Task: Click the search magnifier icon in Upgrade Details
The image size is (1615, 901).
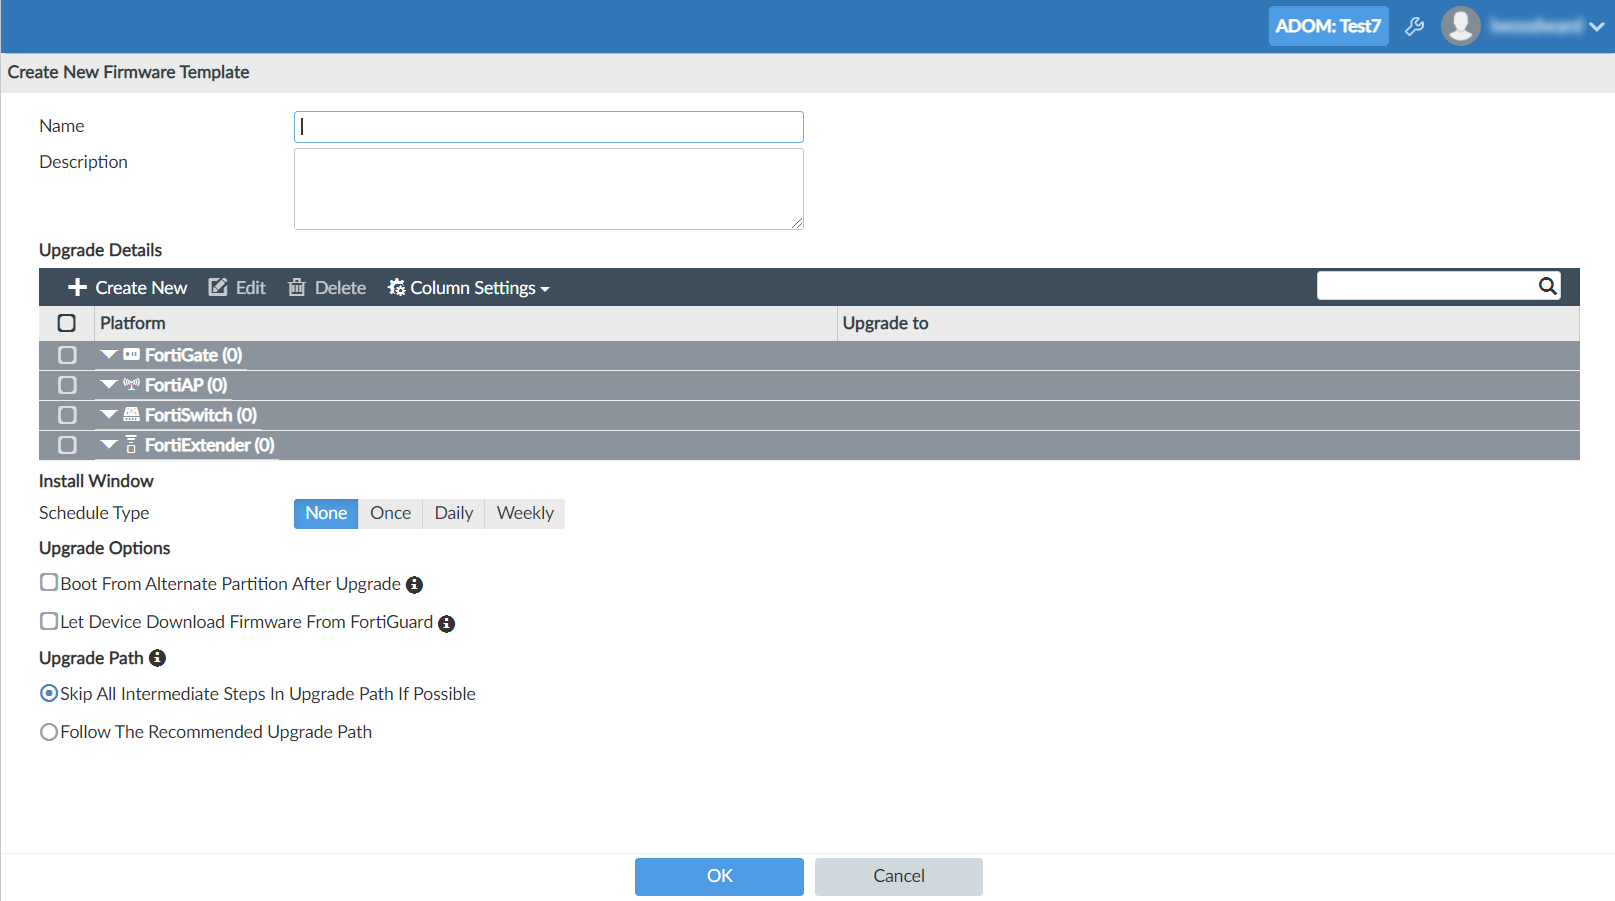Action: 1547,287
